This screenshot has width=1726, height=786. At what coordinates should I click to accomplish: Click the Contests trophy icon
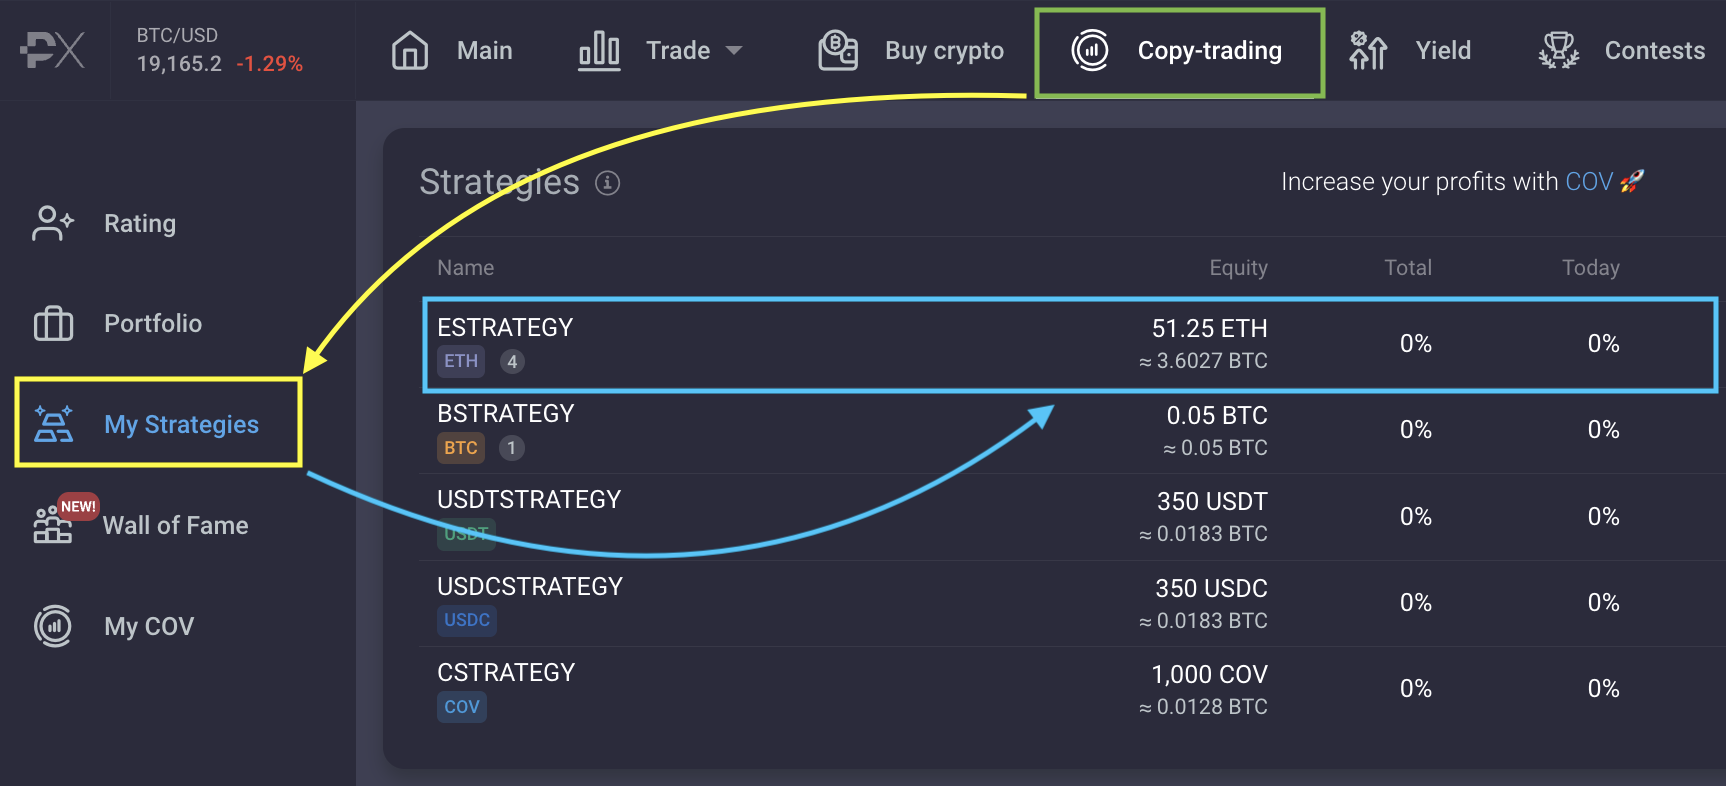1558,50
